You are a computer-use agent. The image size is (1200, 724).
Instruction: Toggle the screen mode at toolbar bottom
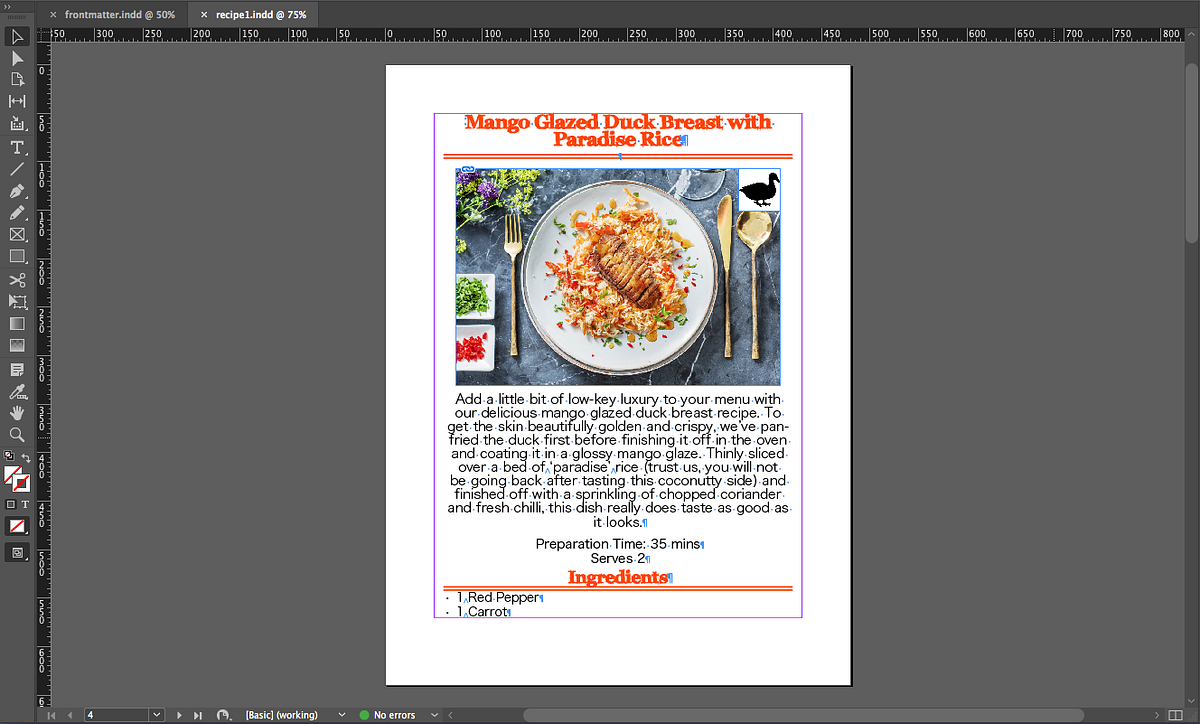tap(17, 551)
